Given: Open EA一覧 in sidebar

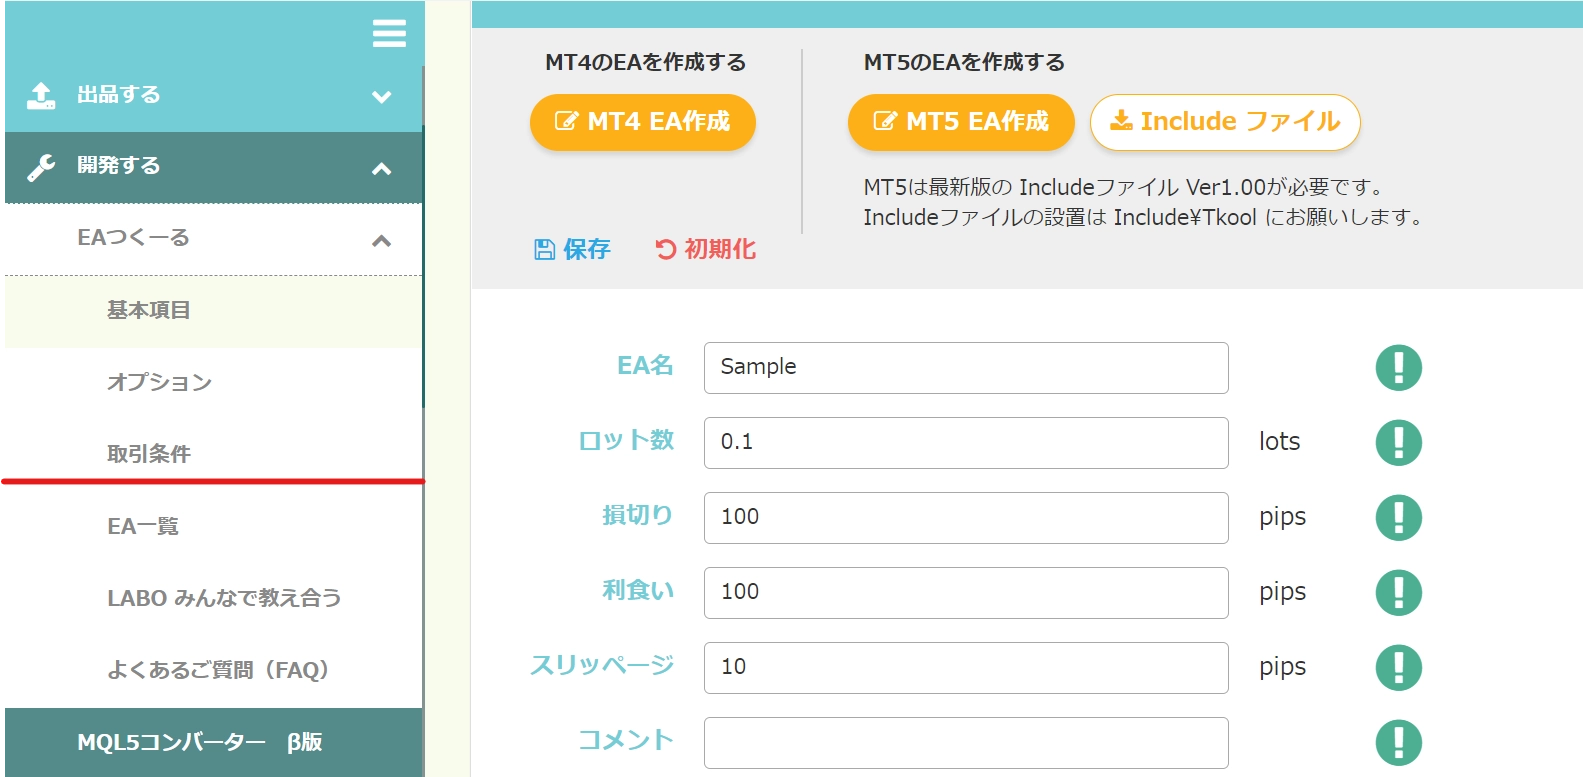Looking at the screenshot, I should click(x=213, y=527).
